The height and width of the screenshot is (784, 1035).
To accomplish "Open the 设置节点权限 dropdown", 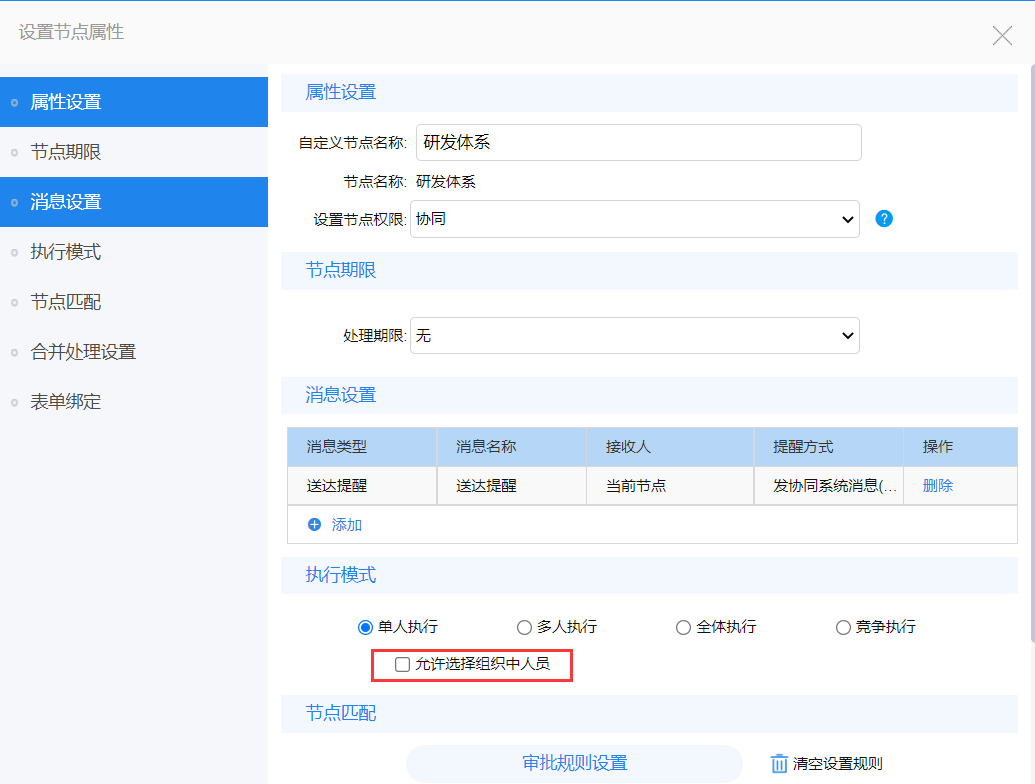I will pos(635,219).
